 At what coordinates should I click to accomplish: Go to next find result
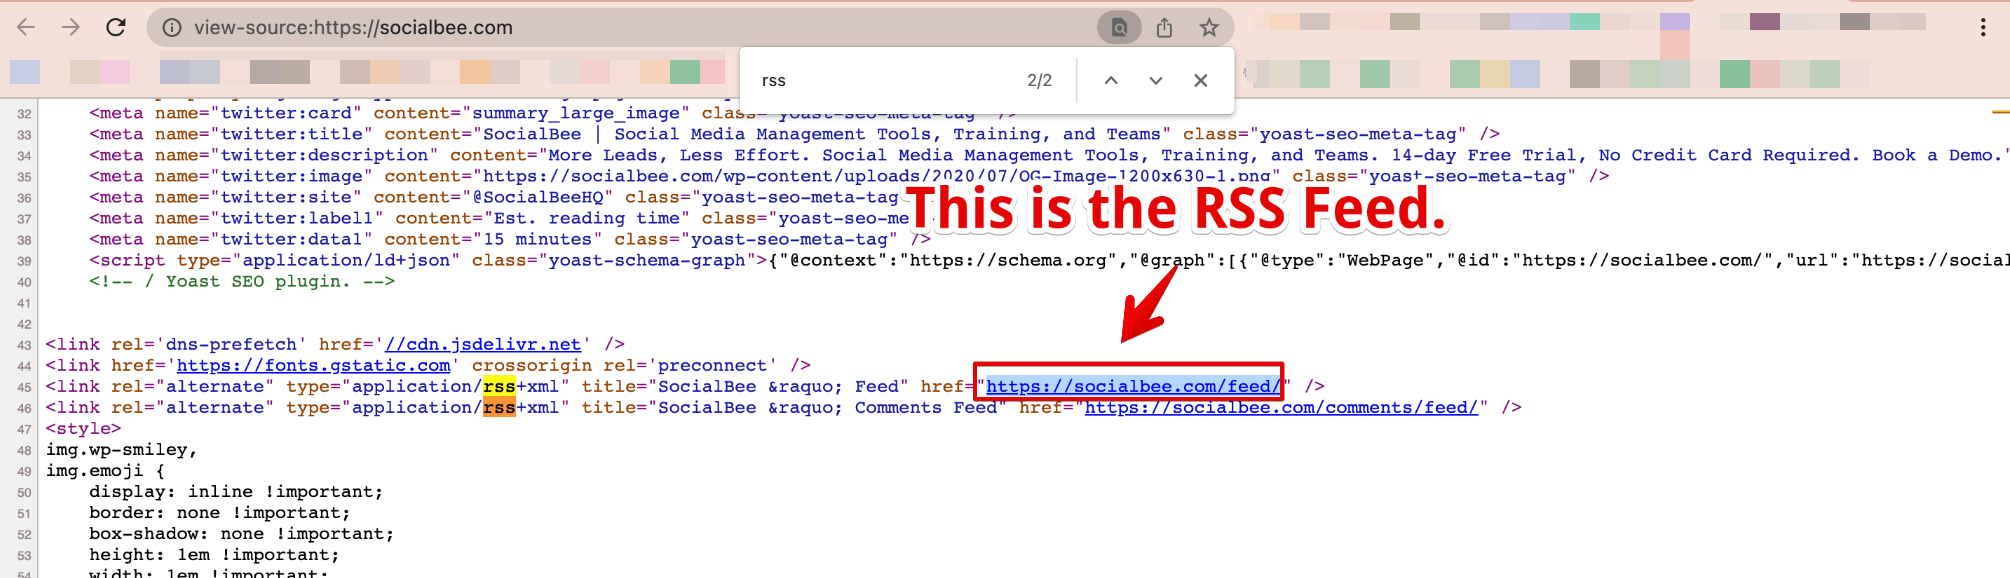pyautogui.click(x=1156, y=81)
